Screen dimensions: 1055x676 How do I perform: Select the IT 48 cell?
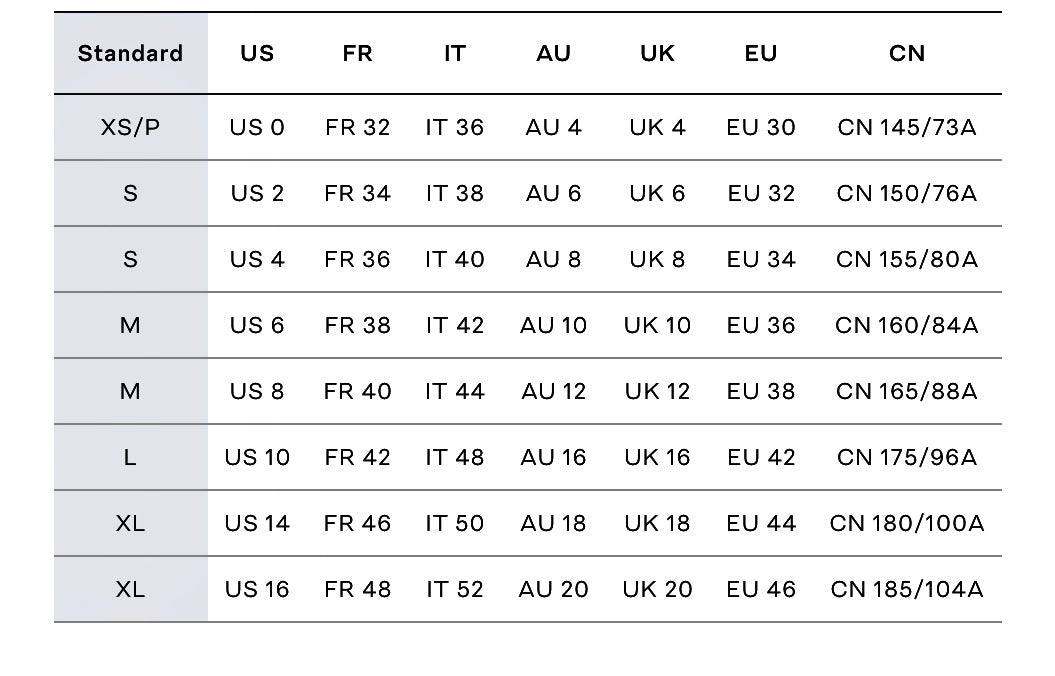click(455, 458)
